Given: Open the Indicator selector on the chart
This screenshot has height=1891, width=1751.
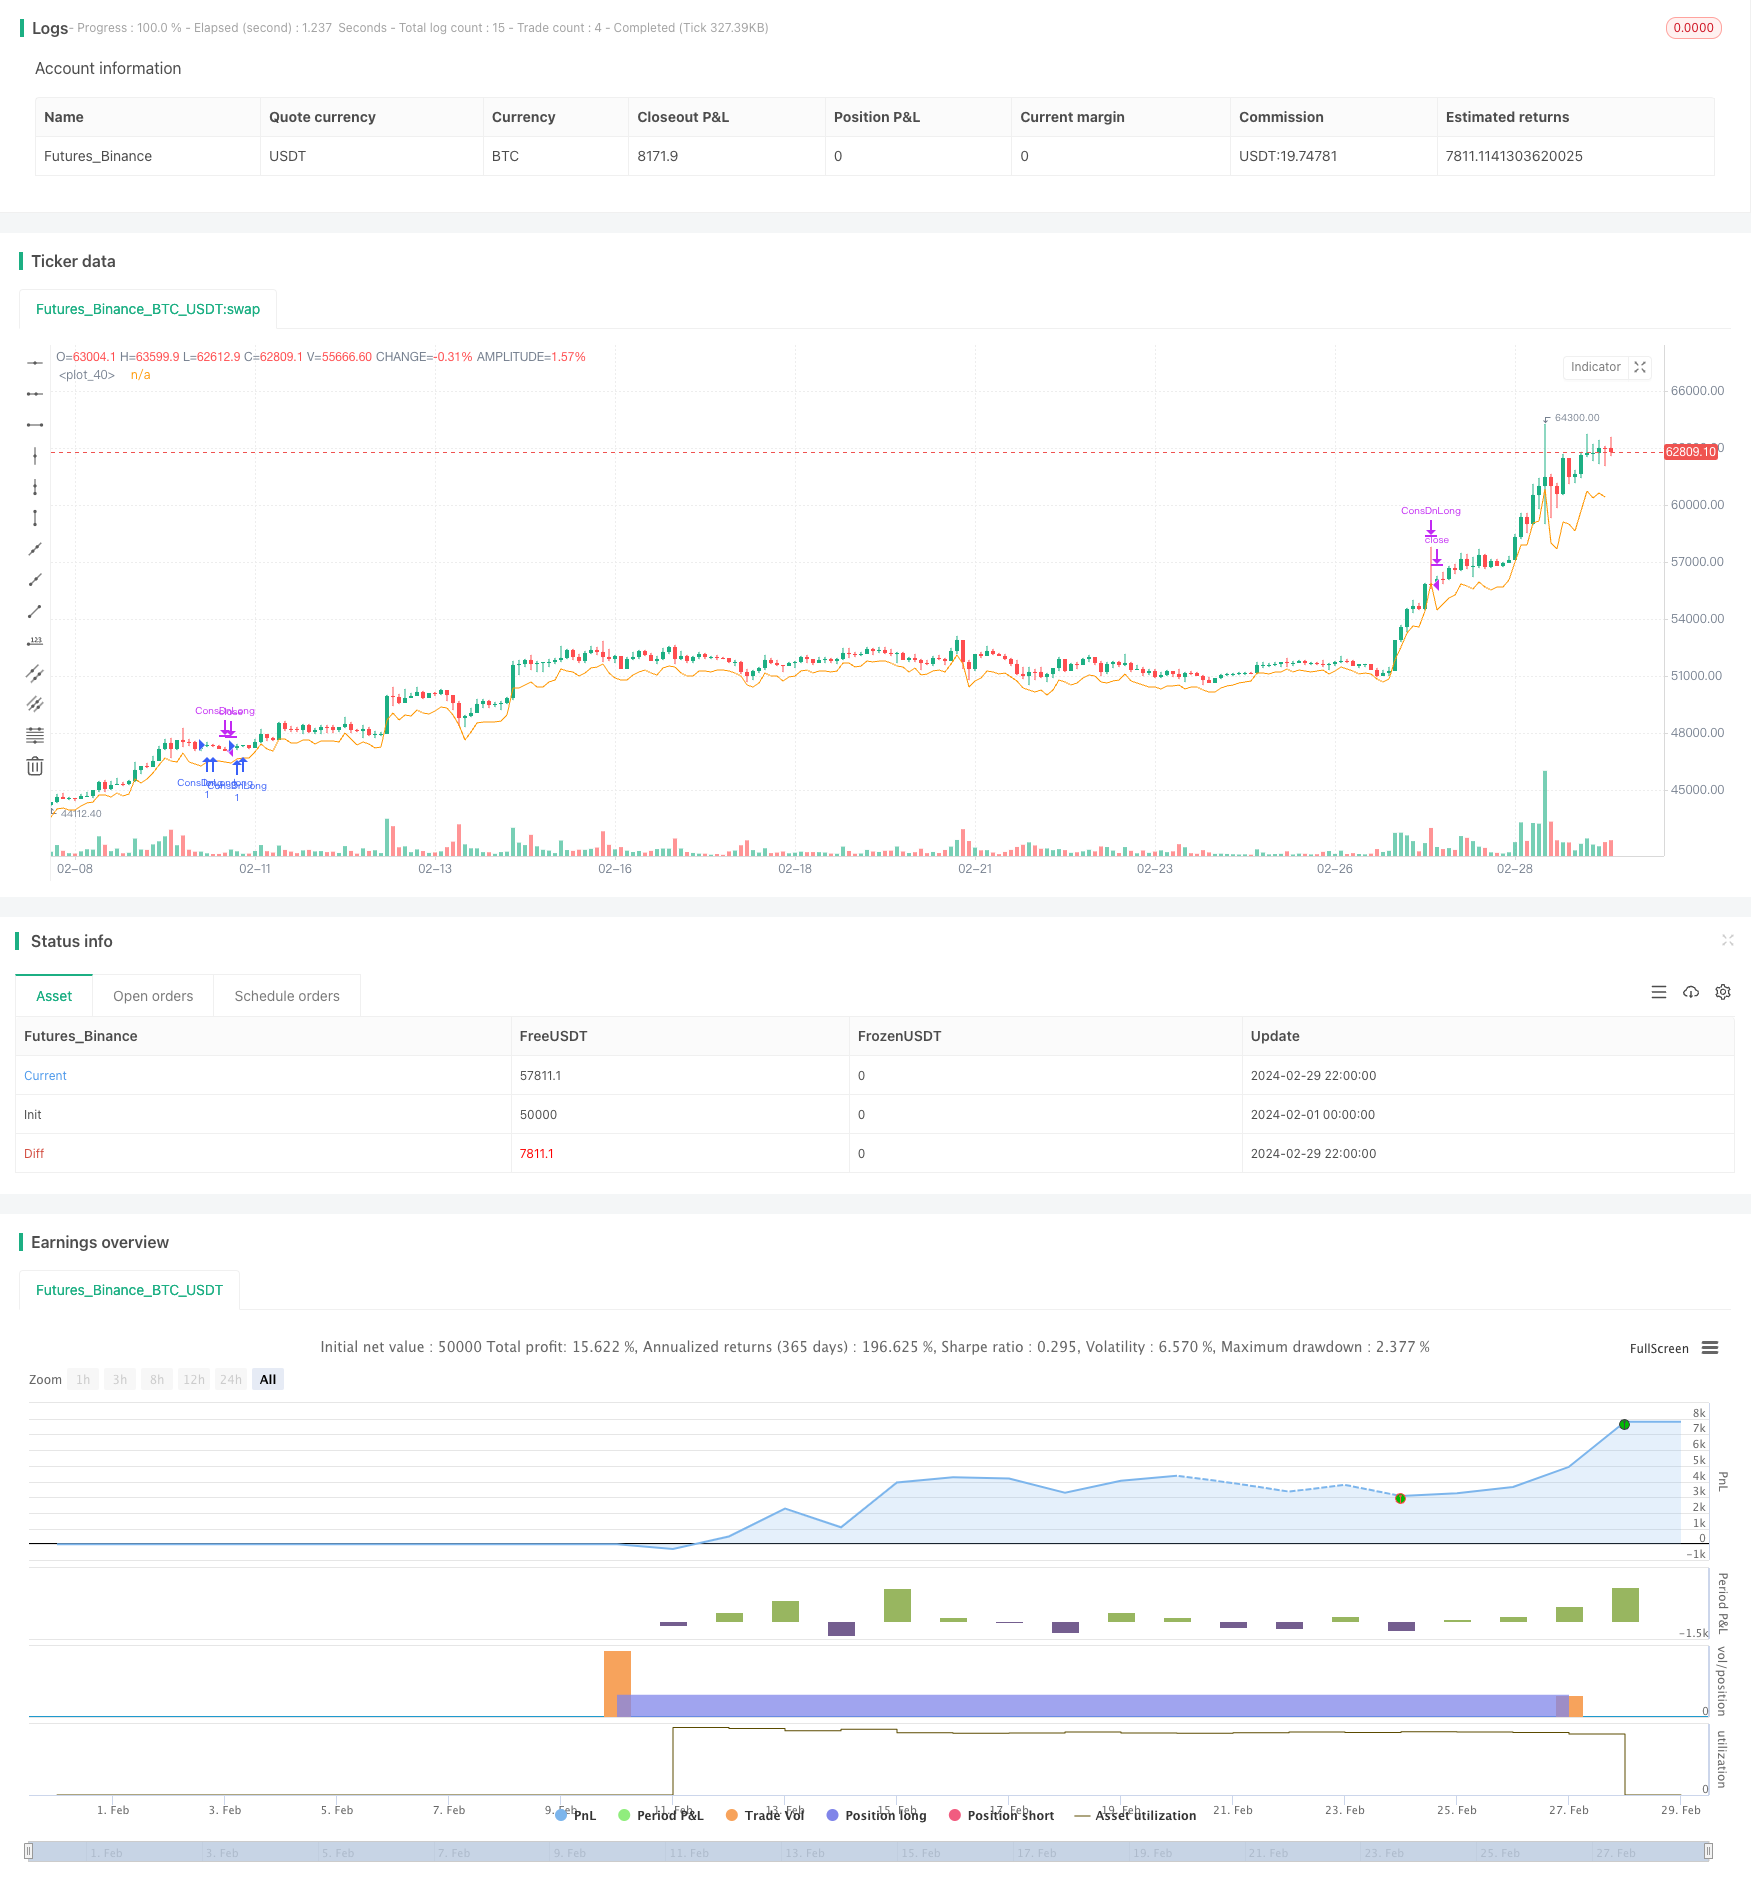Looking at the screenshot, I should (1595, 367).
